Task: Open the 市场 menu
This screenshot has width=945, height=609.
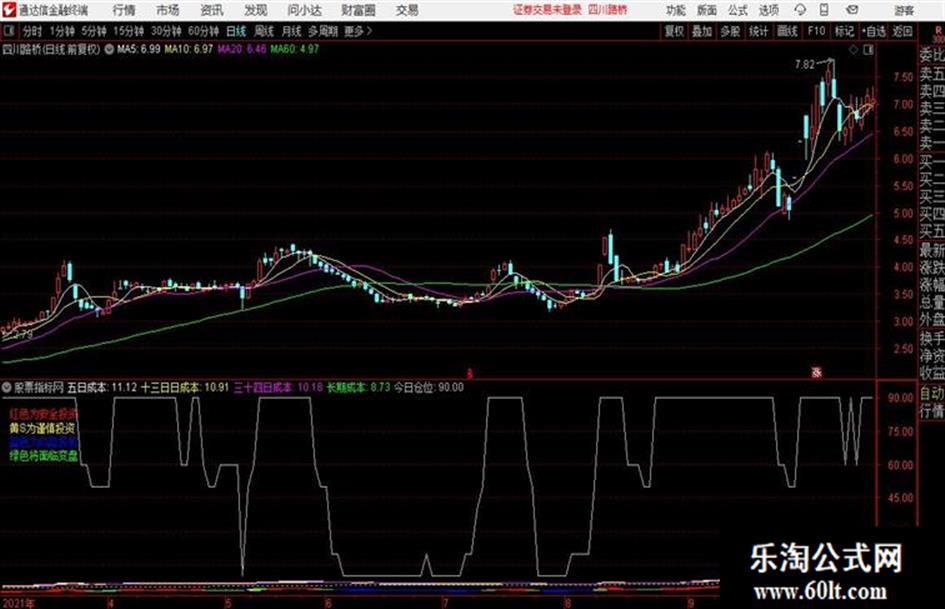Action: click(168, 10)
